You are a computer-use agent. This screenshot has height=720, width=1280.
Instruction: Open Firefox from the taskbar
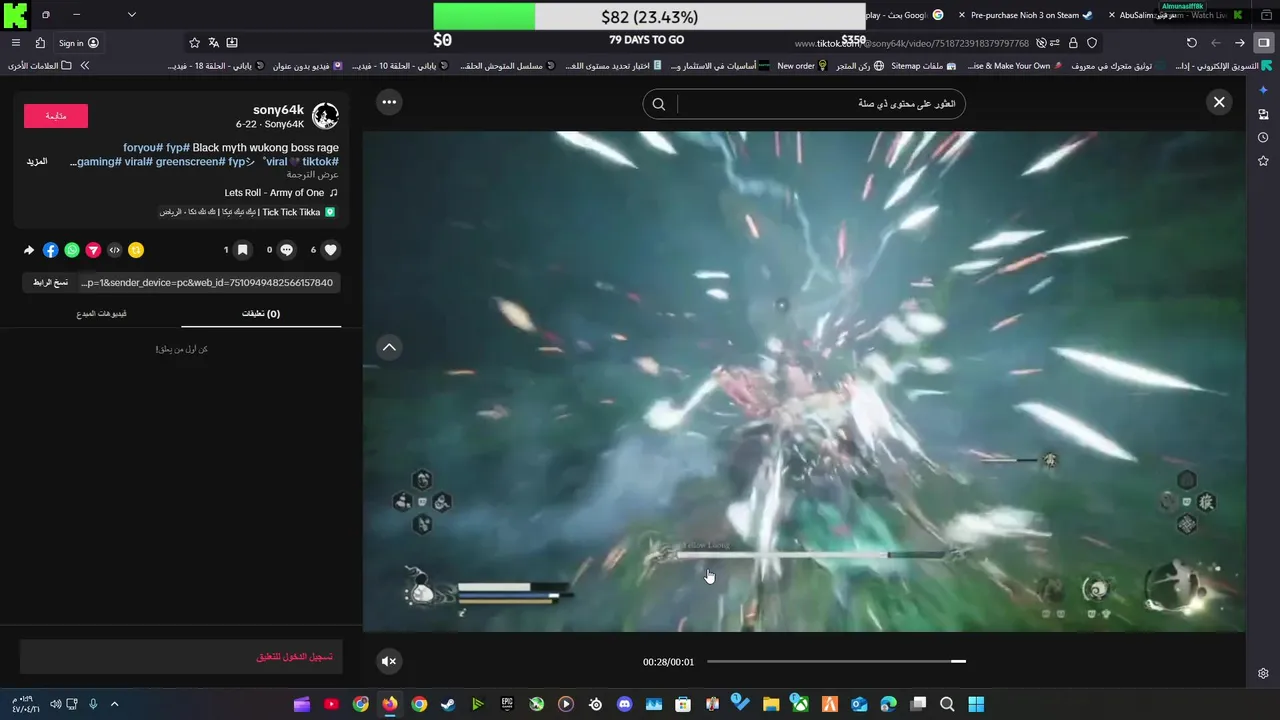[389, 704]
